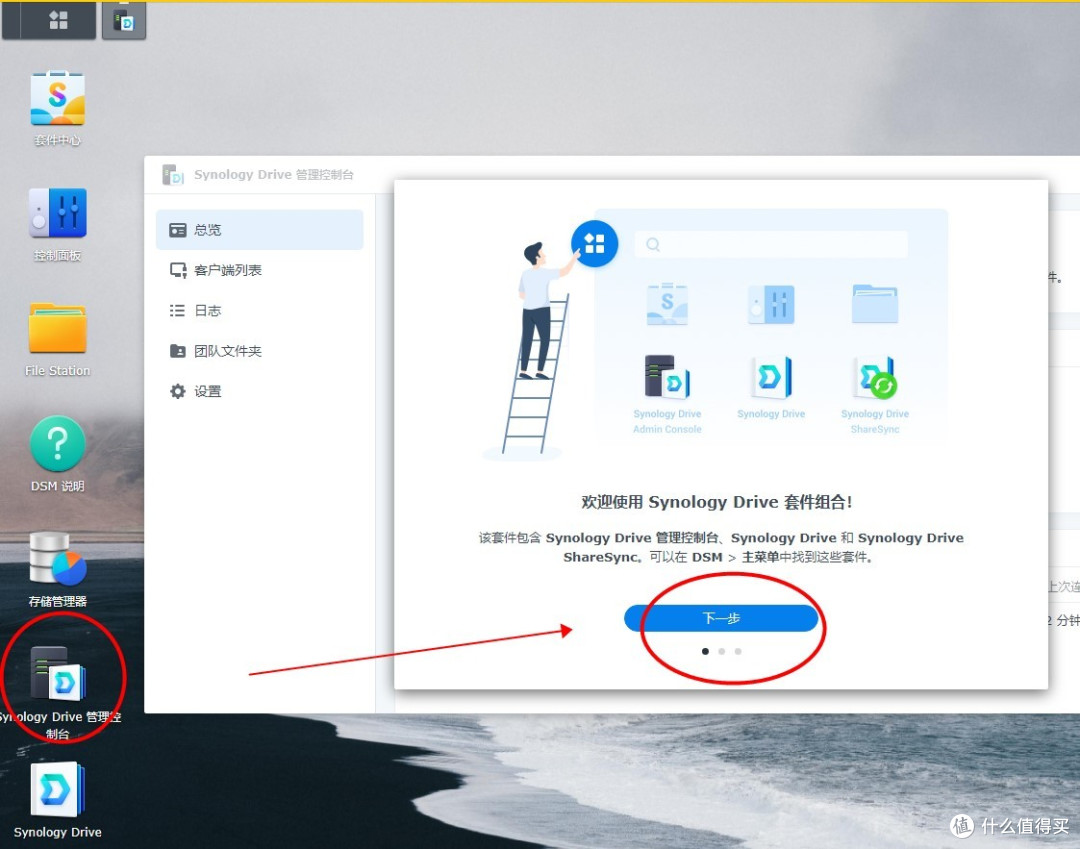
Task: Click the 客户端列表 monitor icon in sidebar
Action: coord(177,269)
